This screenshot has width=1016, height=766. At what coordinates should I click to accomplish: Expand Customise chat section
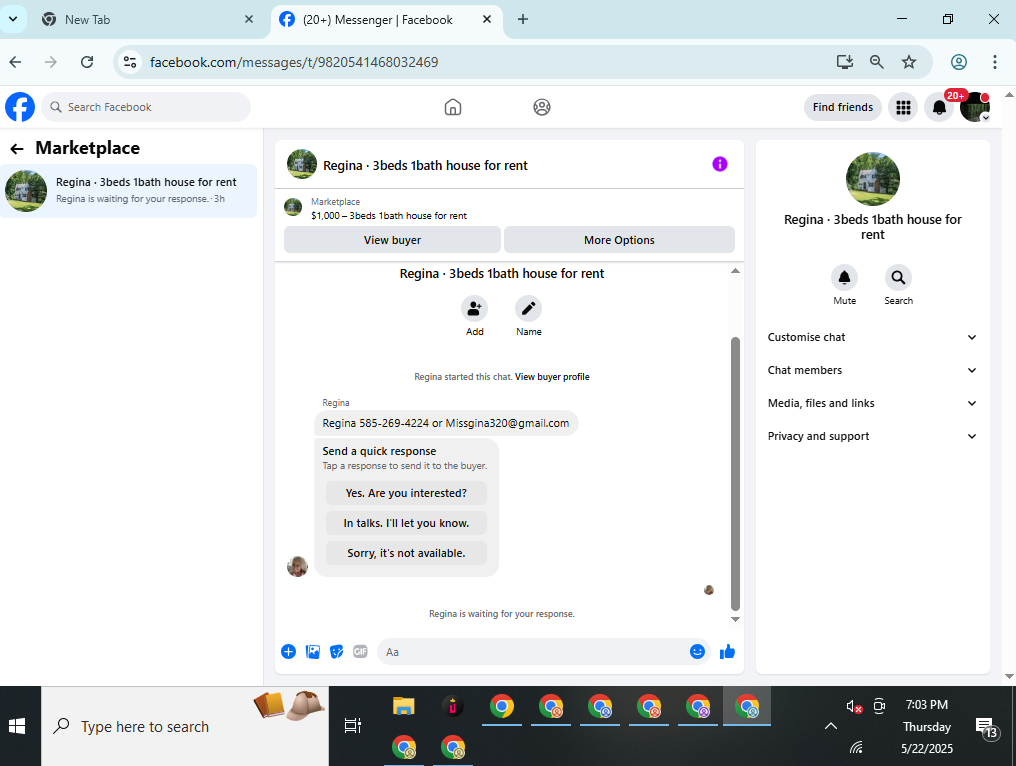click(872, 337)
